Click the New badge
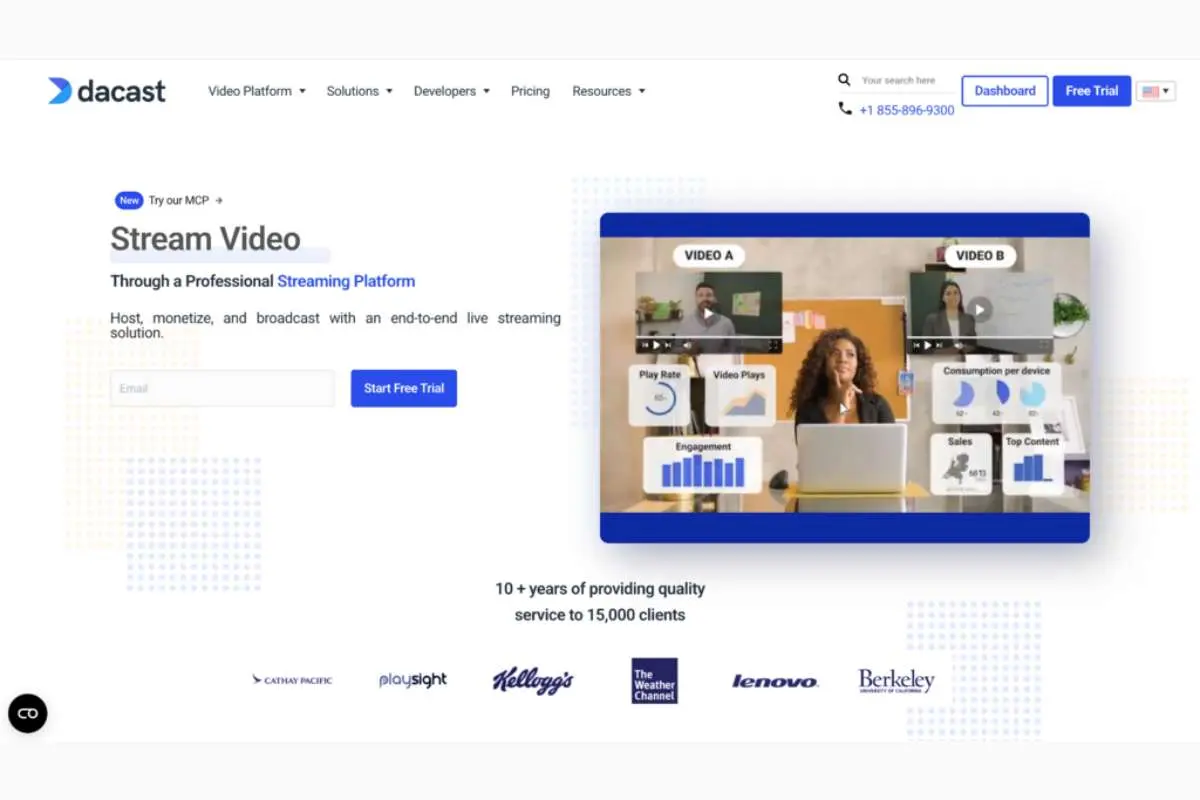This screenshot has height=800, width=1200. (x=129, y=200)
